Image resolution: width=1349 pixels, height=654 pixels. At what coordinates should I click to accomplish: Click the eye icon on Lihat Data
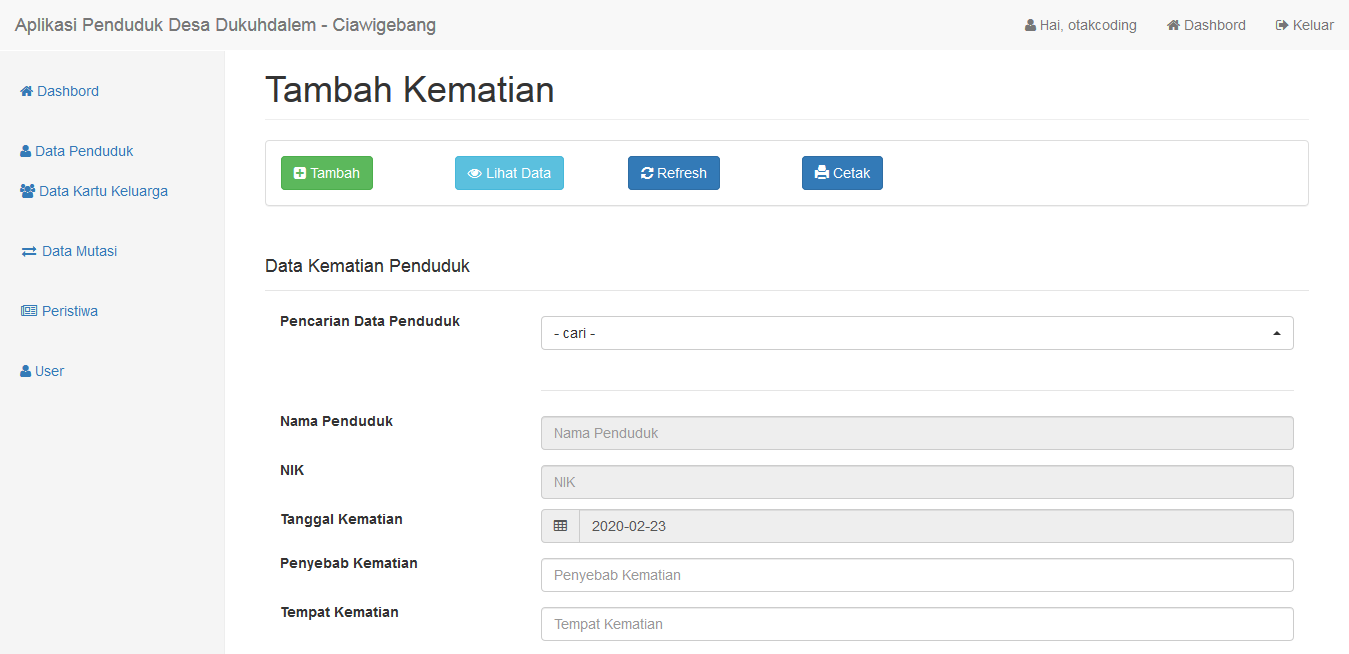[473, 172]
